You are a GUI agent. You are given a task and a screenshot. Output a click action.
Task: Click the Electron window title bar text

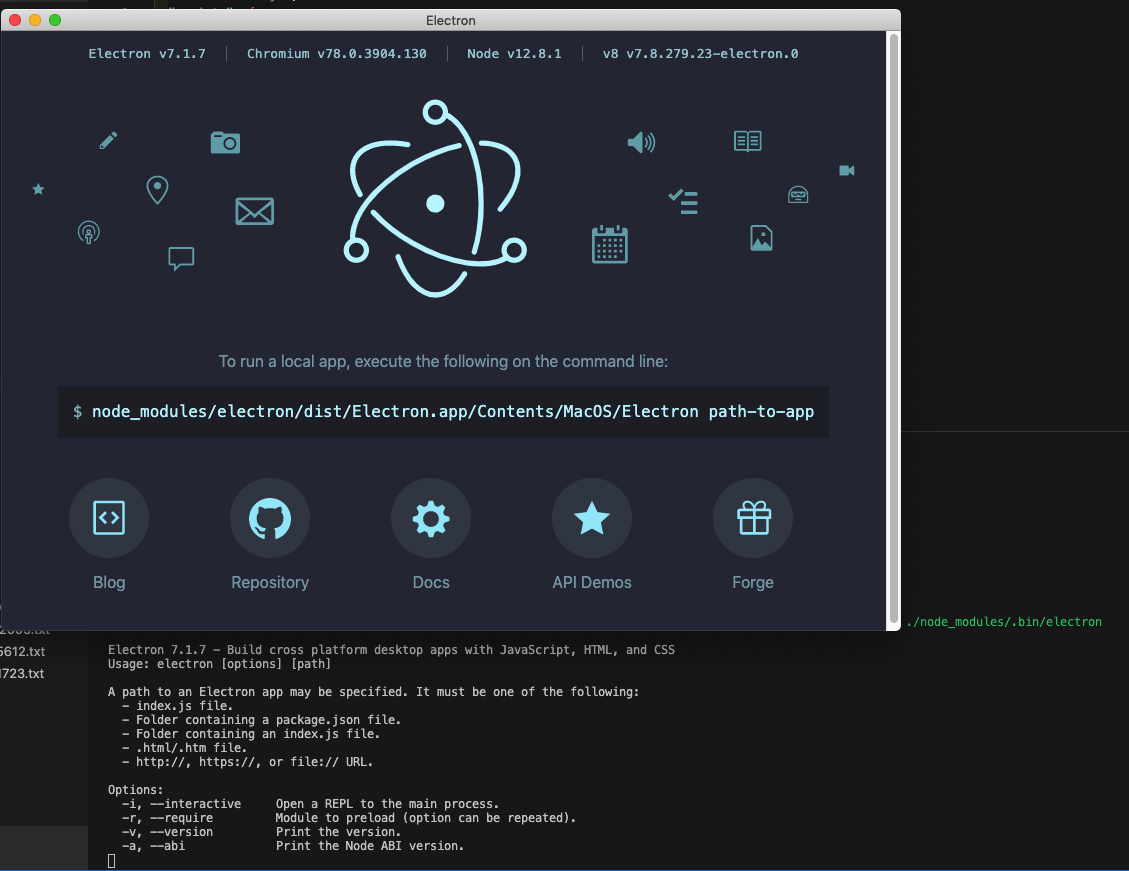pos(451,20)
